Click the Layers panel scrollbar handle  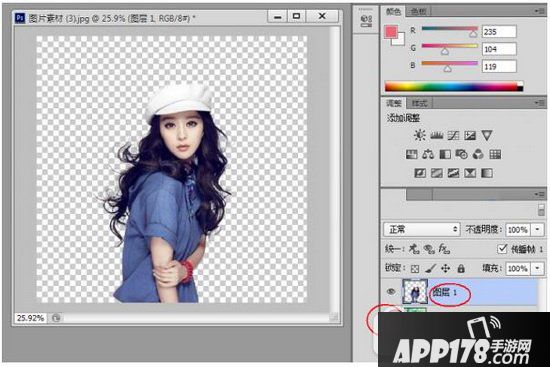click(x=541, y=210)
